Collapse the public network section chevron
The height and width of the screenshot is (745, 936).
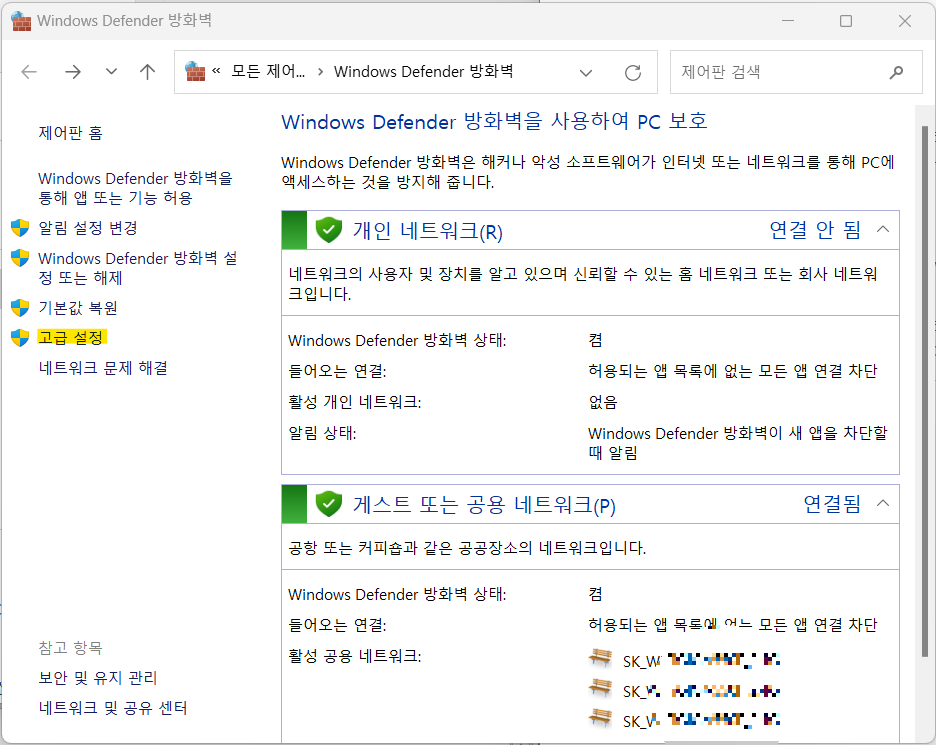click(883, 503)
